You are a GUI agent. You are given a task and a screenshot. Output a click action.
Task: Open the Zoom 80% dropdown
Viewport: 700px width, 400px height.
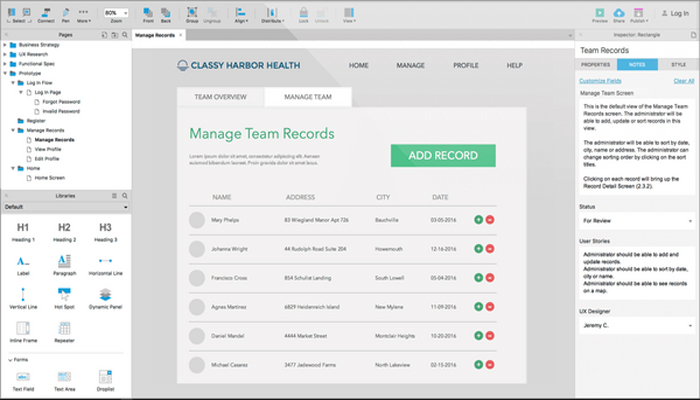coord(116,13)
